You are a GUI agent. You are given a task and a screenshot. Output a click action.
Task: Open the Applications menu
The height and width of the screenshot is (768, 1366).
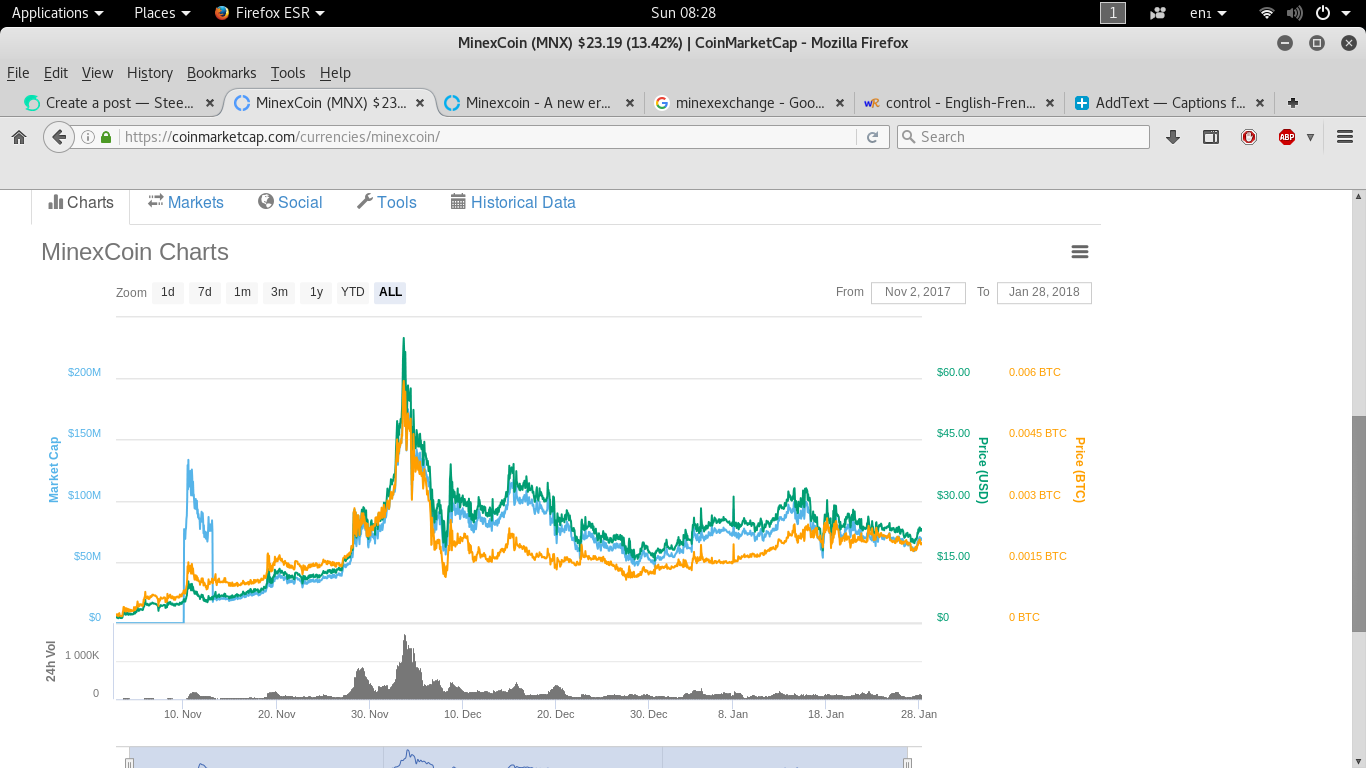[x=57, y=13]
